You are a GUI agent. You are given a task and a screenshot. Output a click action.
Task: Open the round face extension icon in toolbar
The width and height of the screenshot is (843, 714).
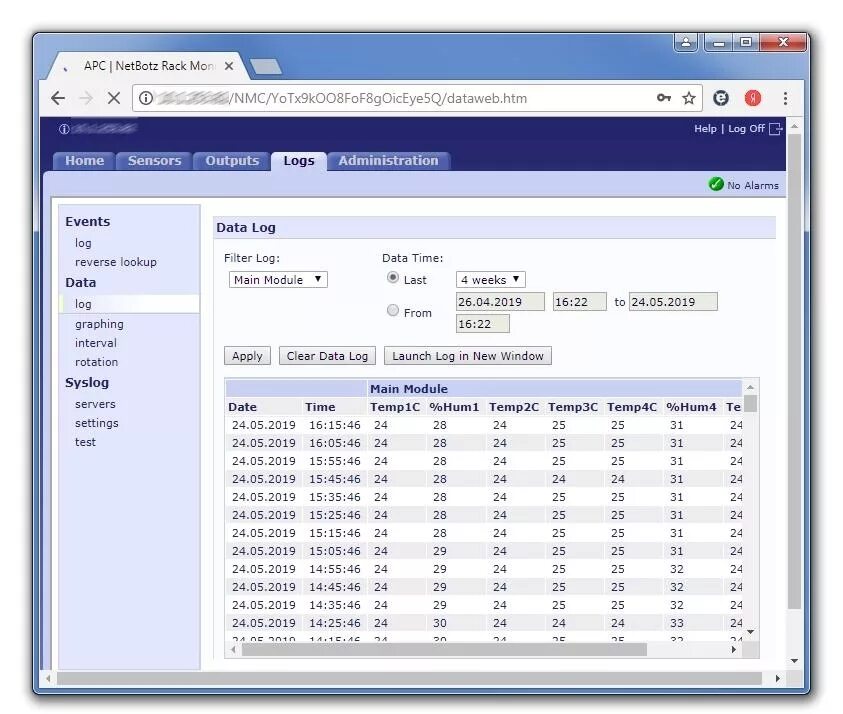coord(721,98)
